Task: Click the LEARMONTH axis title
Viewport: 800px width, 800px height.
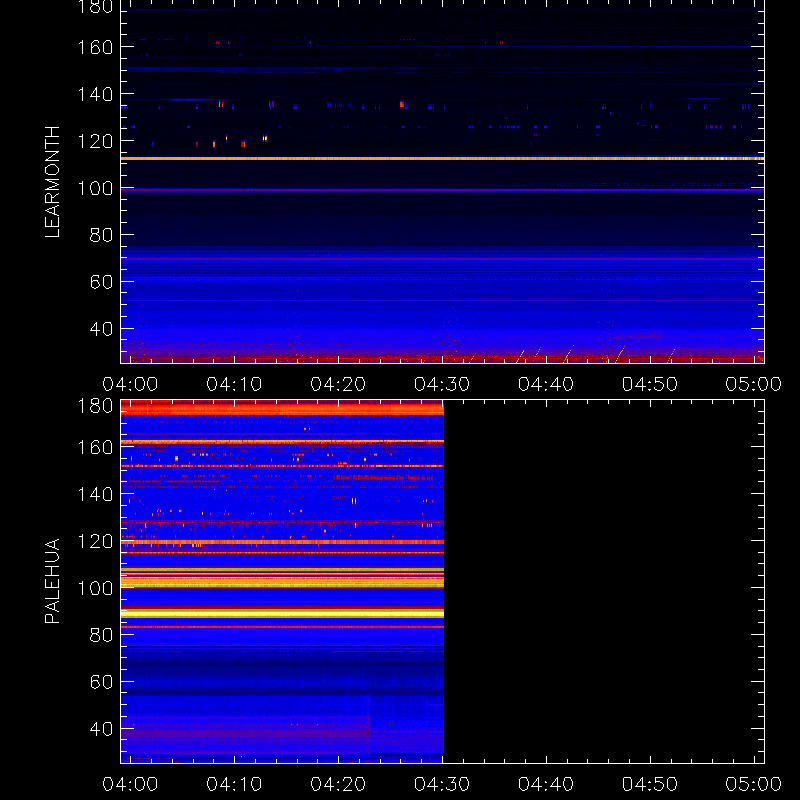Action: 53,182
